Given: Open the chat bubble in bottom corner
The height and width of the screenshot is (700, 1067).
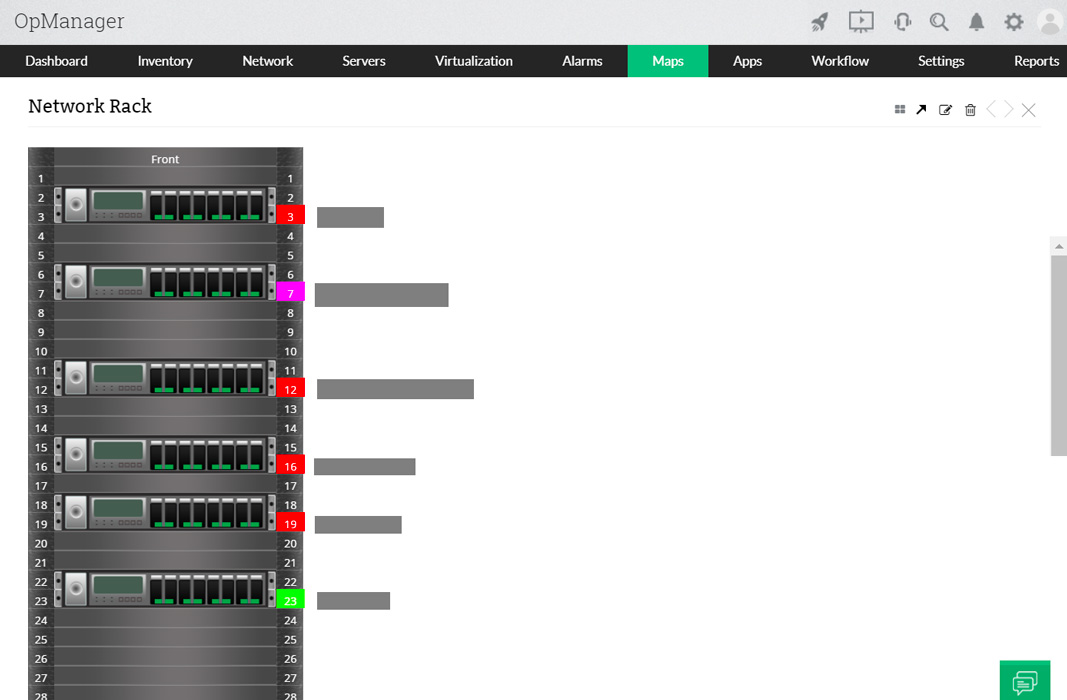Looking at the screenshot, I should pyautogui.click(x=1025, y=680).
